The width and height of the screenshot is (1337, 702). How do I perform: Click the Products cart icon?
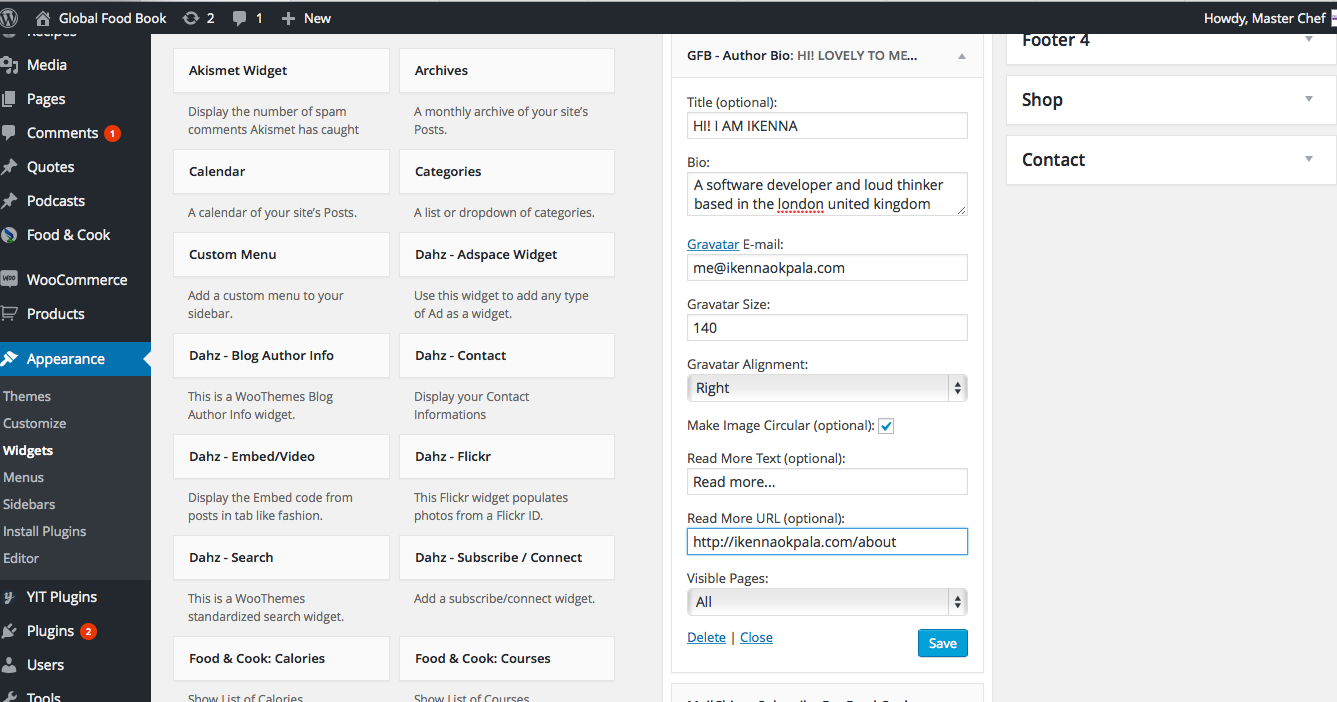[x=9, y=313]
